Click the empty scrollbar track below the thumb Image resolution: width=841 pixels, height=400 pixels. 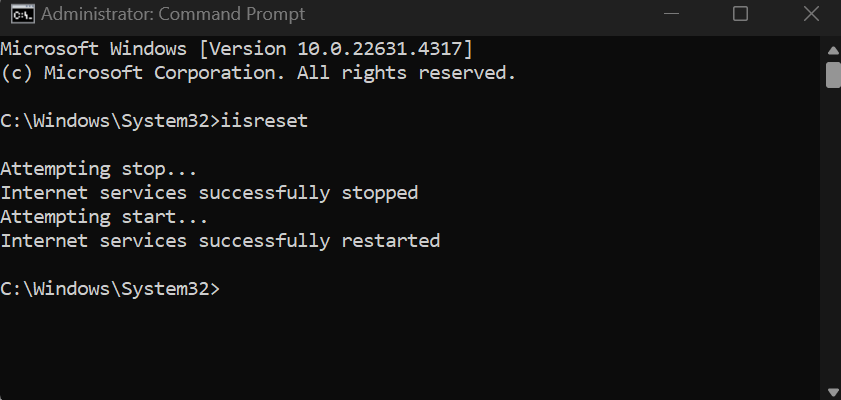[833, 236]
